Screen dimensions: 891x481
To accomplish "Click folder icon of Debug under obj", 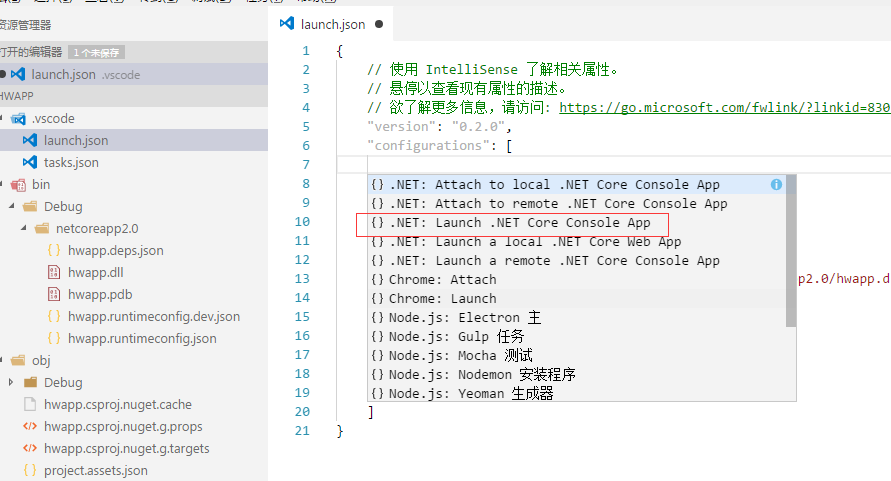I will (30, 382).
